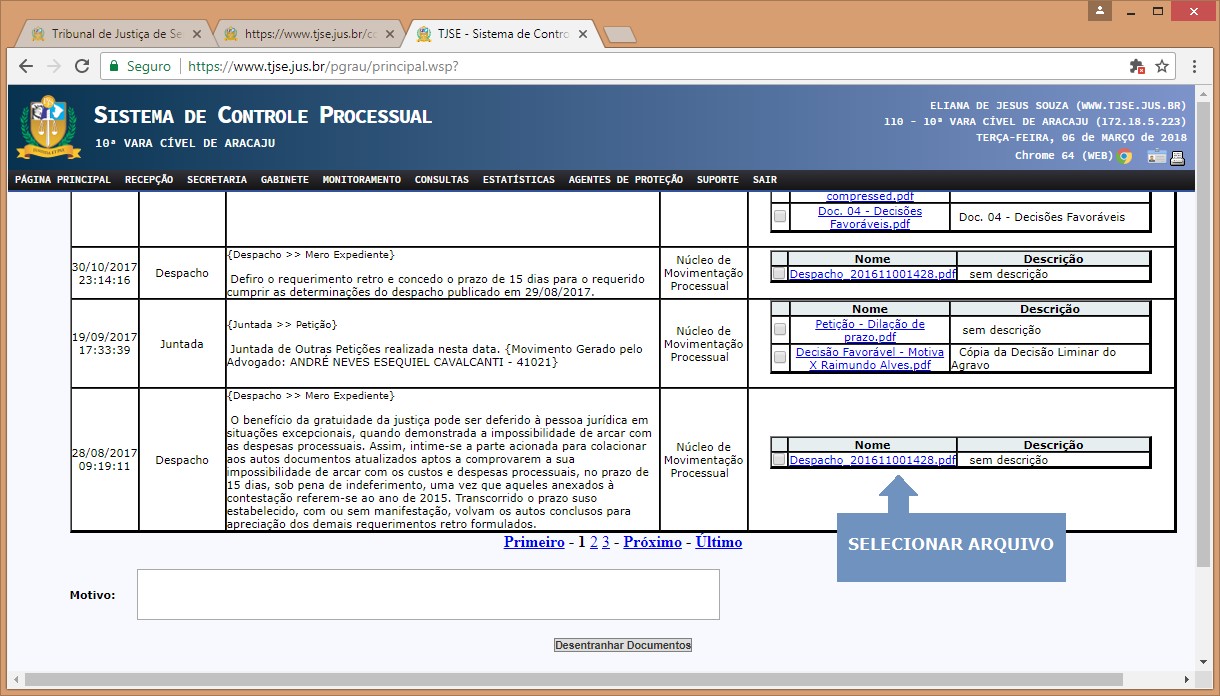Image resolution: width=1220 pixels, height=696 pixels.
Task: Open the GABINETE menu
Action: click(x=284, y=180)
